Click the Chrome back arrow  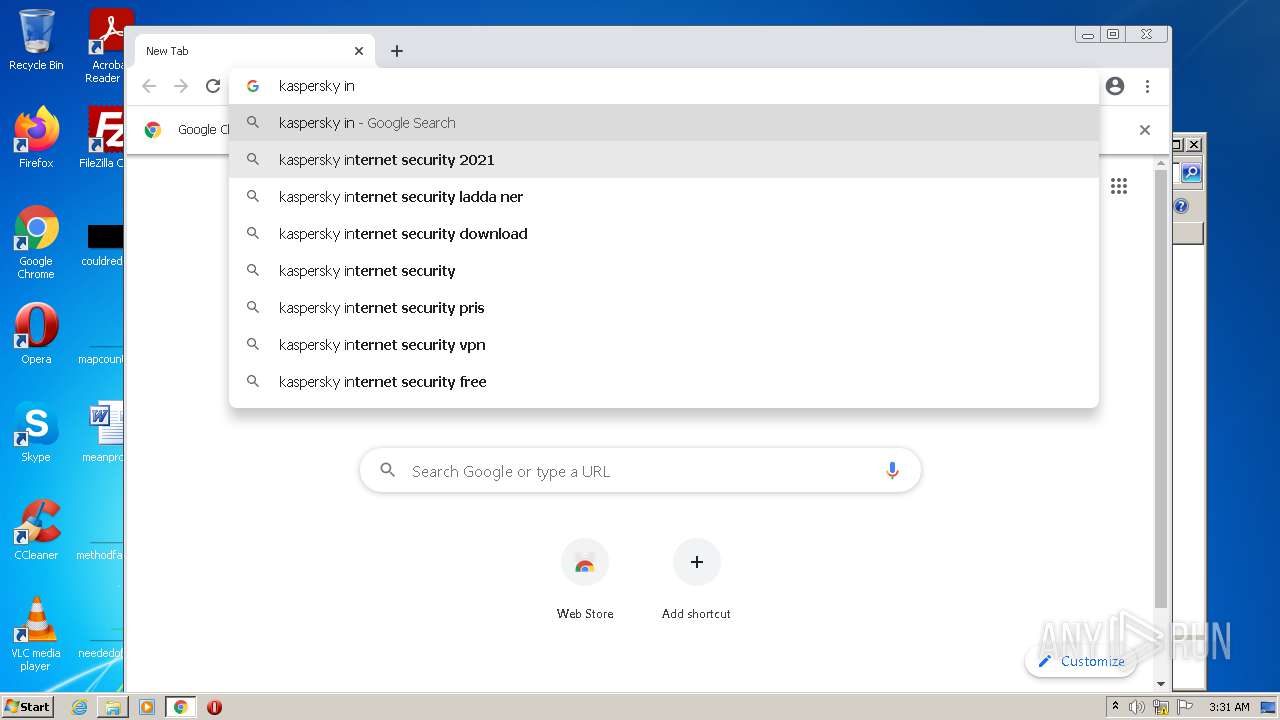149,86
